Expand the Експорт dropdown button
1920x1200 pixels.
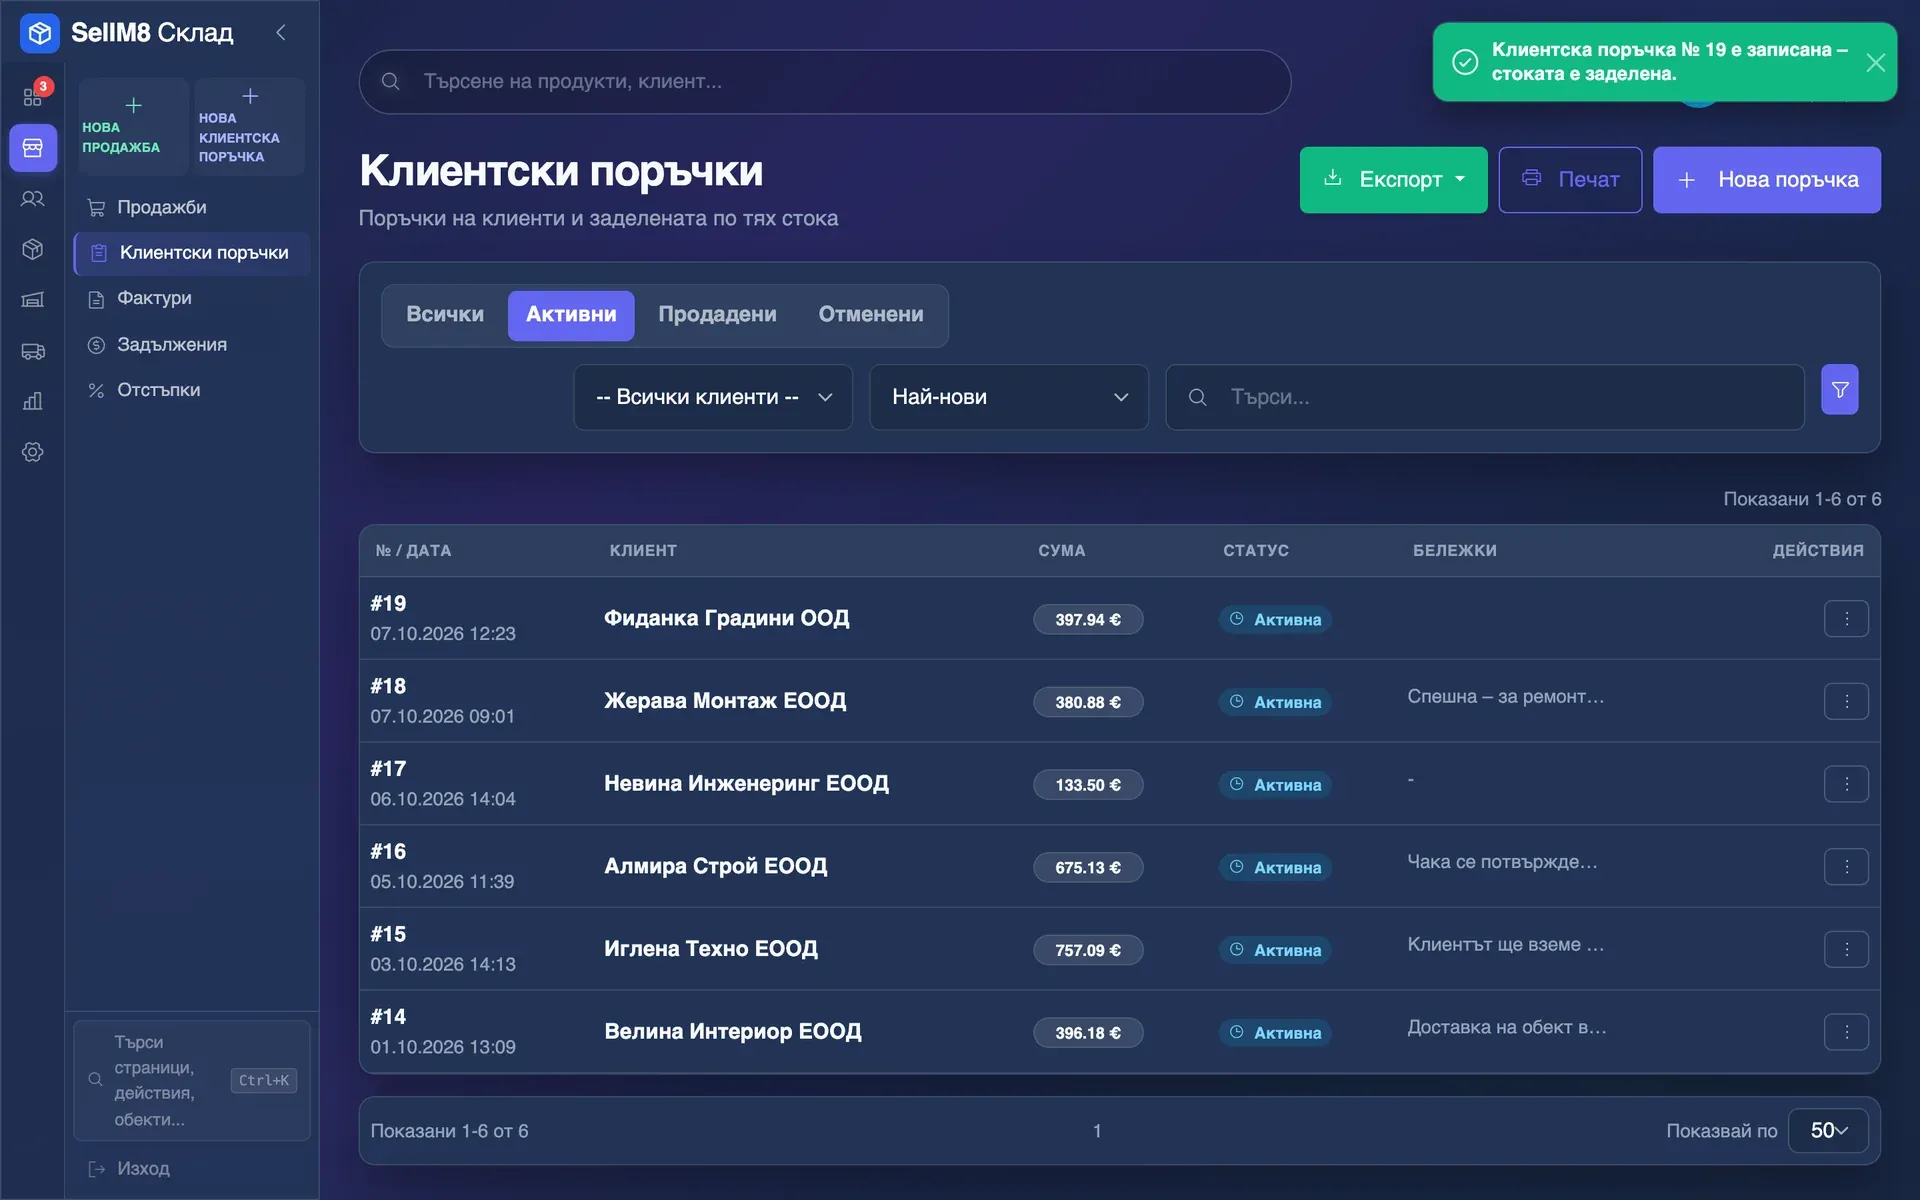tap(1393, 180)
